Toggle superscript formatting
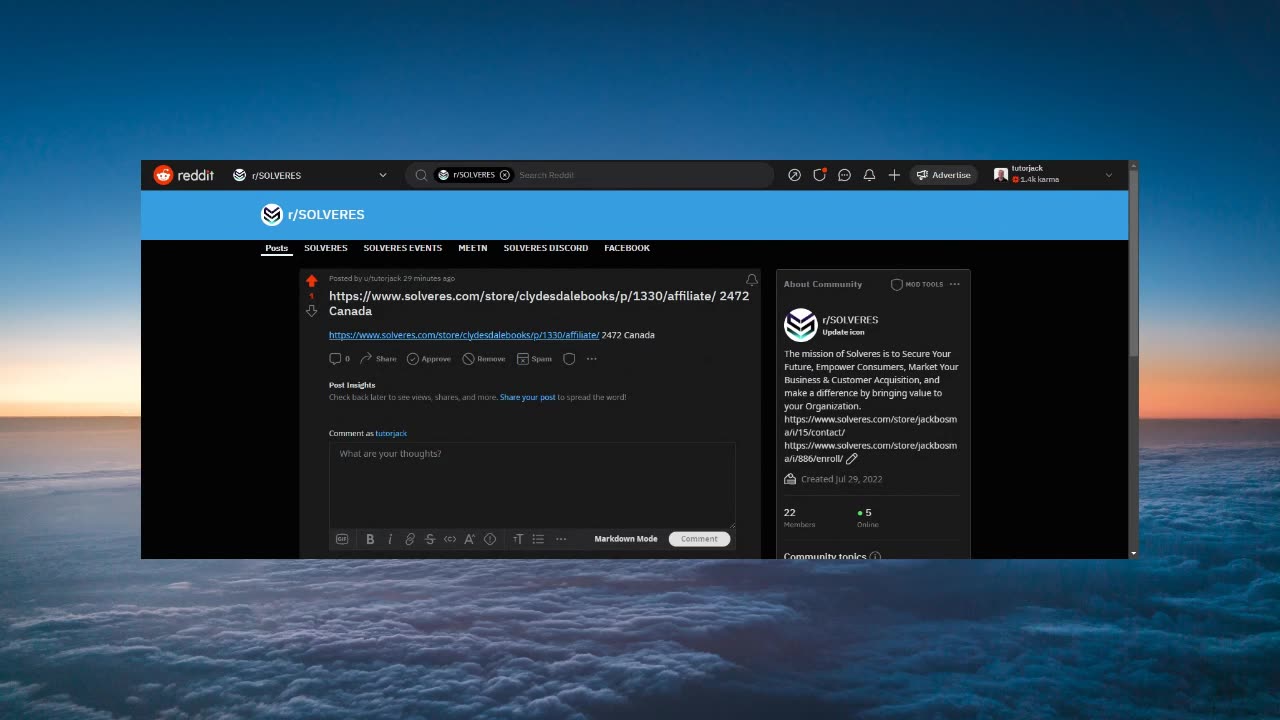This screenshot has width=1280, height=720. 469,539
